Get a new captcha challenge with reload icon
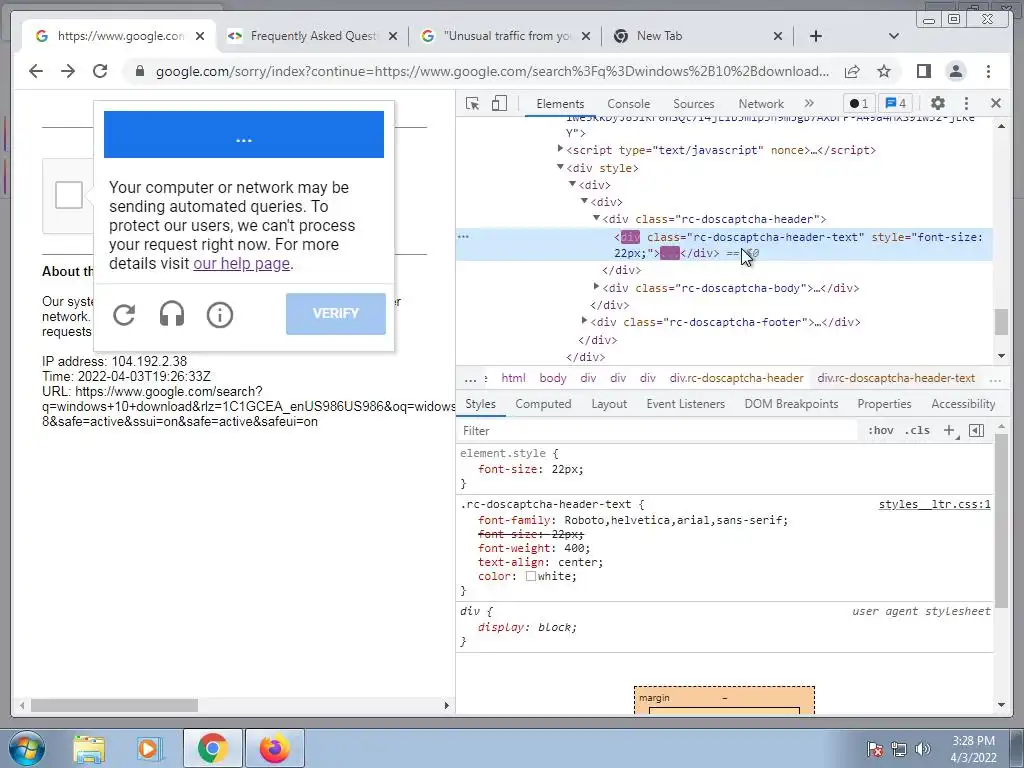 tap(123, 315)
